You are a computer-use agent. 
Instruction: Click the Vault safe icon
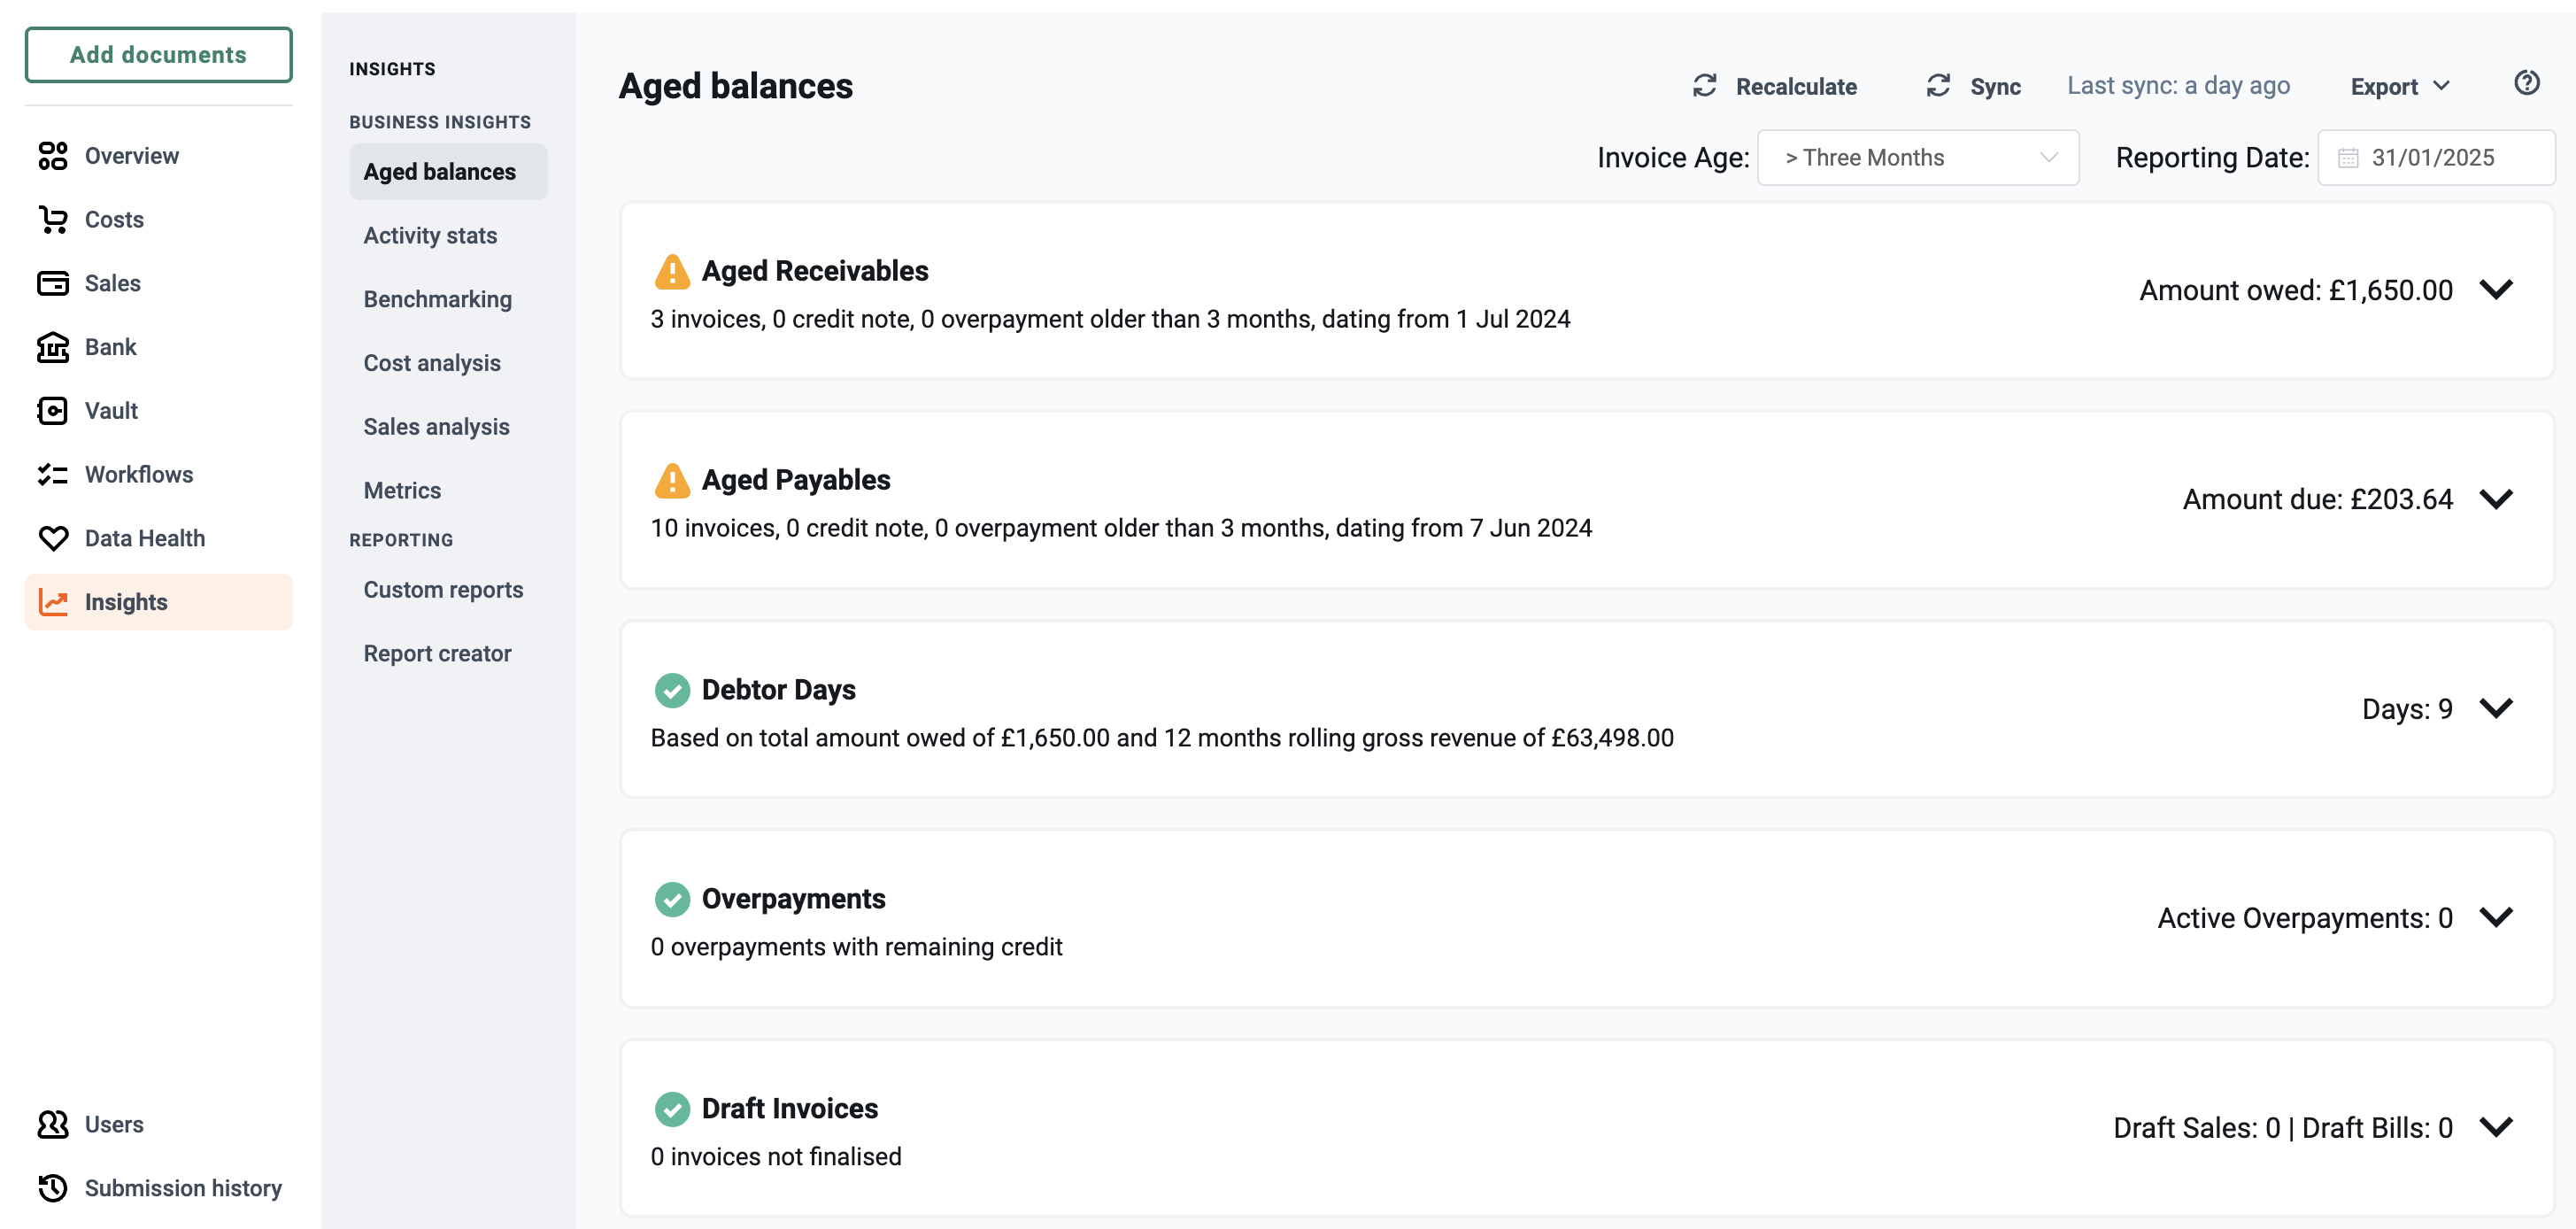point(53,411)
